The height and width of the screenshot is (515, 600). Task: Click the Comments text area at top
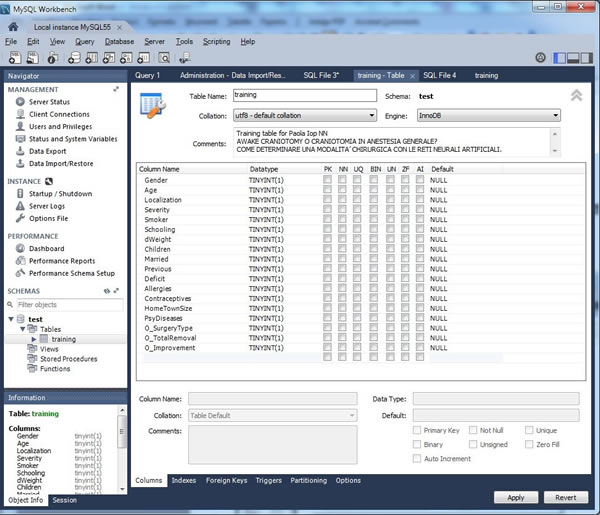(x=397, y=142)
